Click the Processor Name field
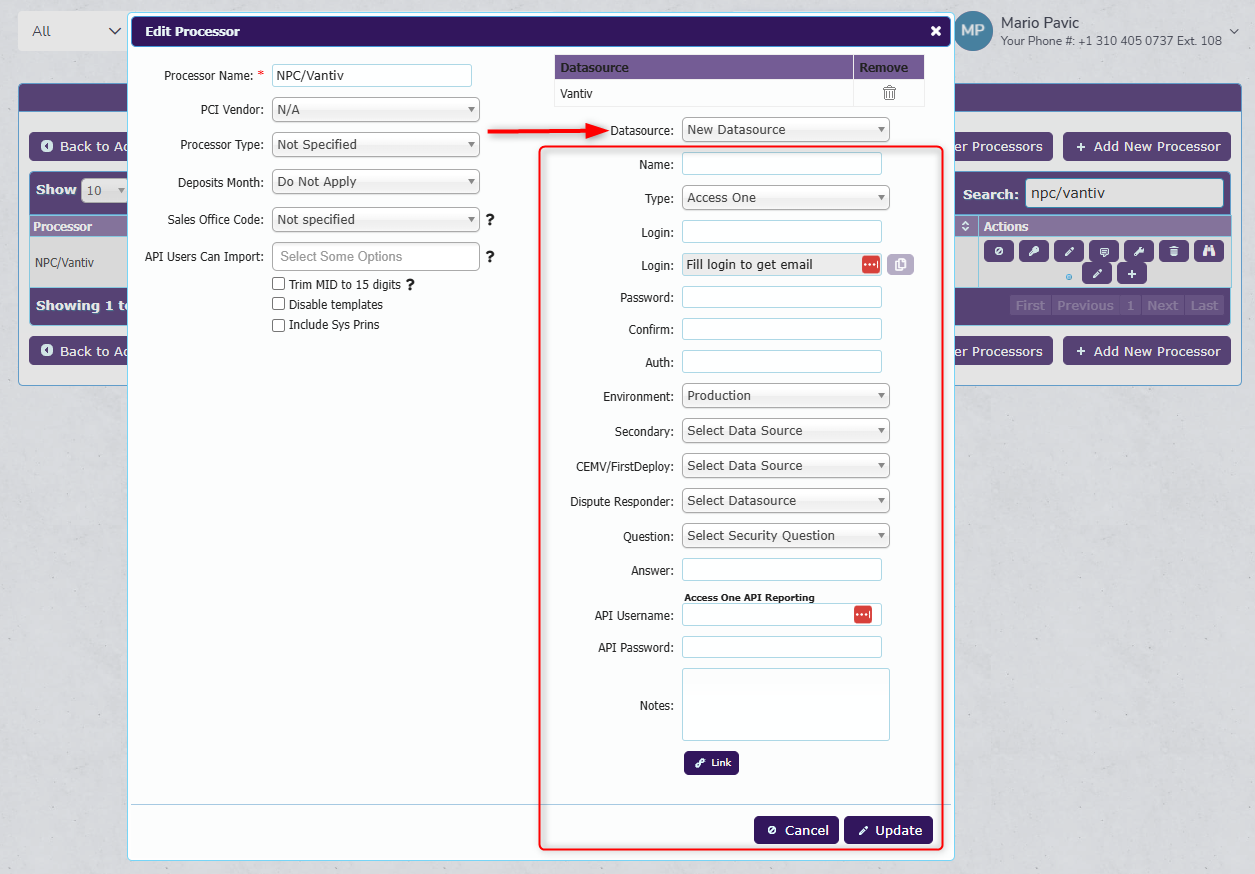 [372, 75]
